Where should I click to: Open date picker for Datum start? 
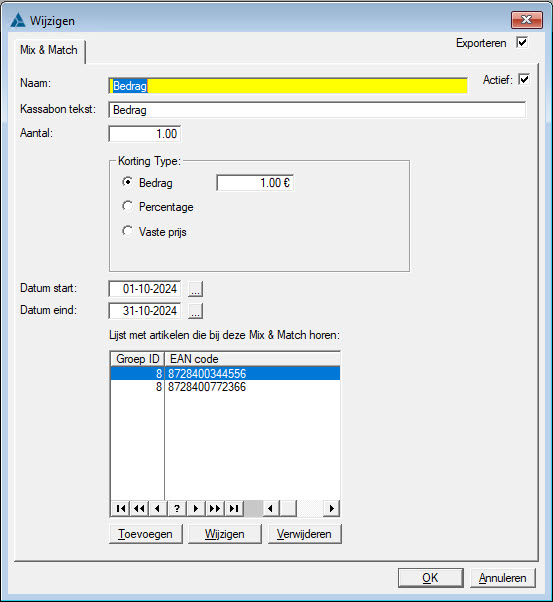195,289
